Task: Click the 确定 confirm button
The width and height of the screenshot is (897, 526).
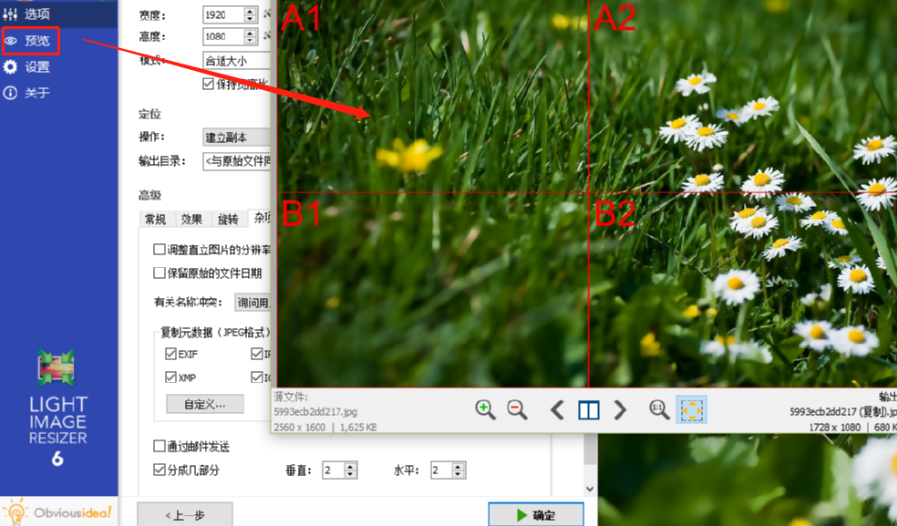Action: coord(535,515)
